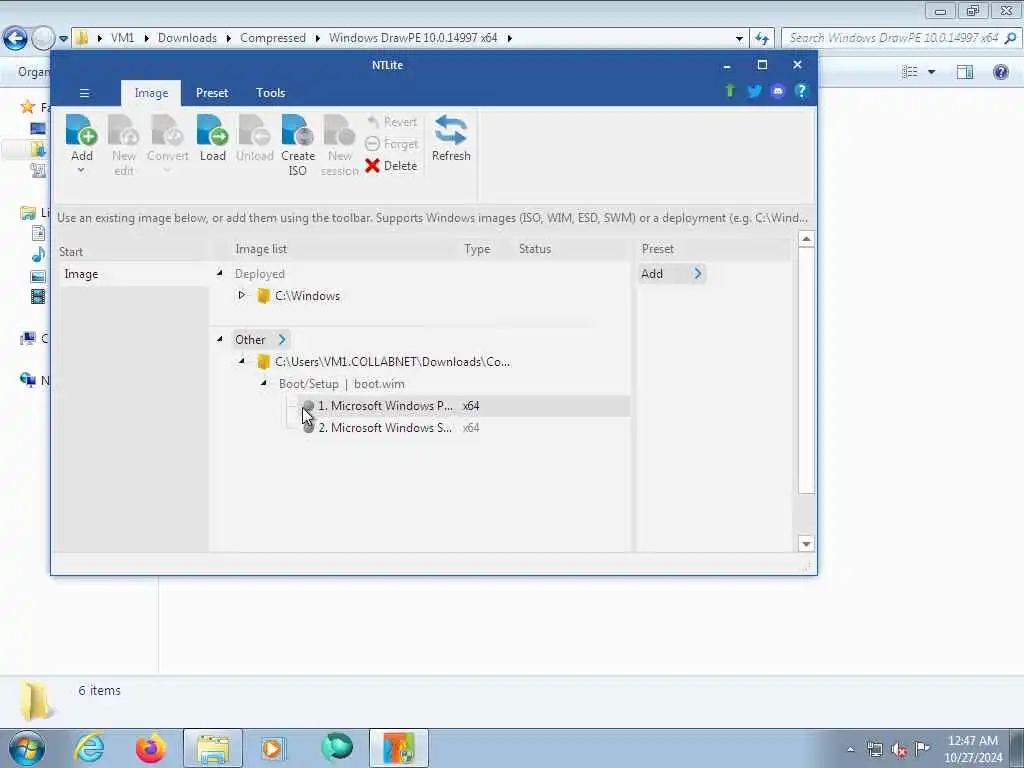Click the C:\Windows folder icon
Screen dimensions: 1024x768
263,296
